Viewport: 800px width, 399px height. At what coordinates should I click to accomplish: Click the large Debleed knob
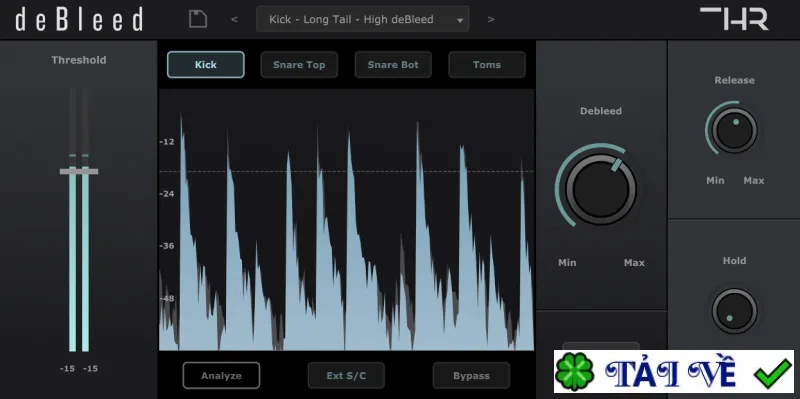[601, 189]
